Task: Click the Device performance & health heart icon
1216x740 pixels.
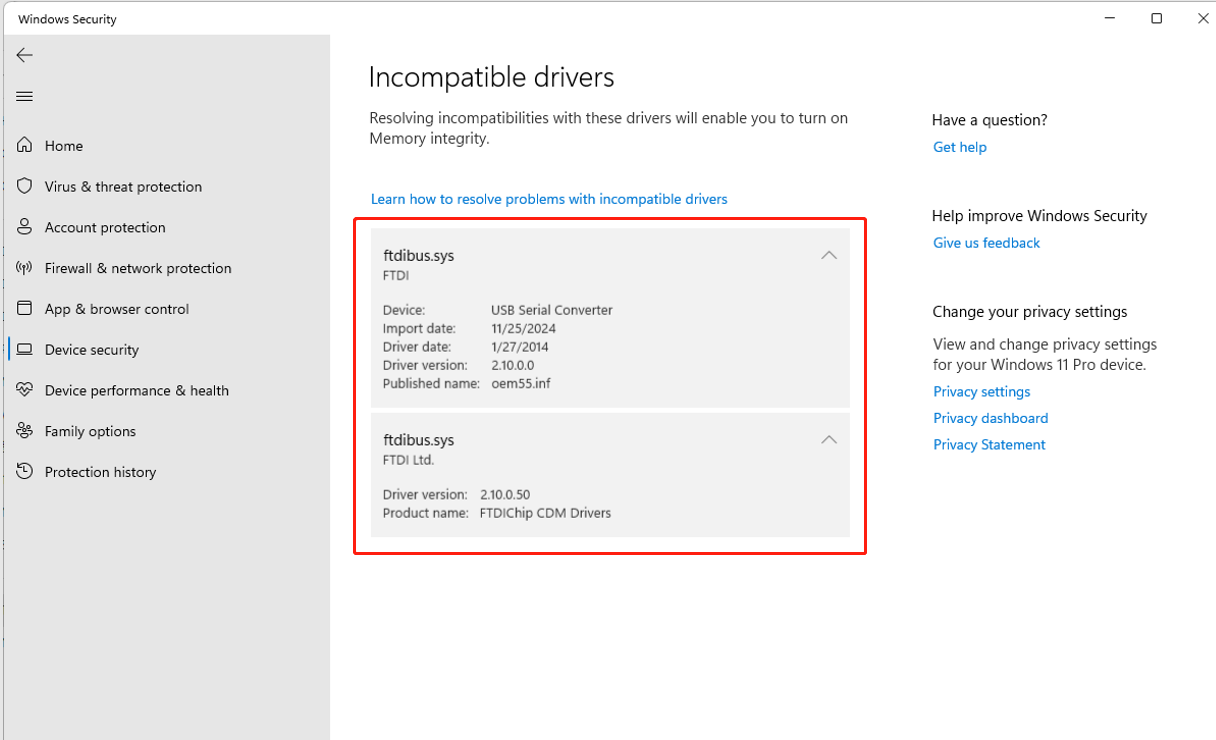Action: [25, 390]
